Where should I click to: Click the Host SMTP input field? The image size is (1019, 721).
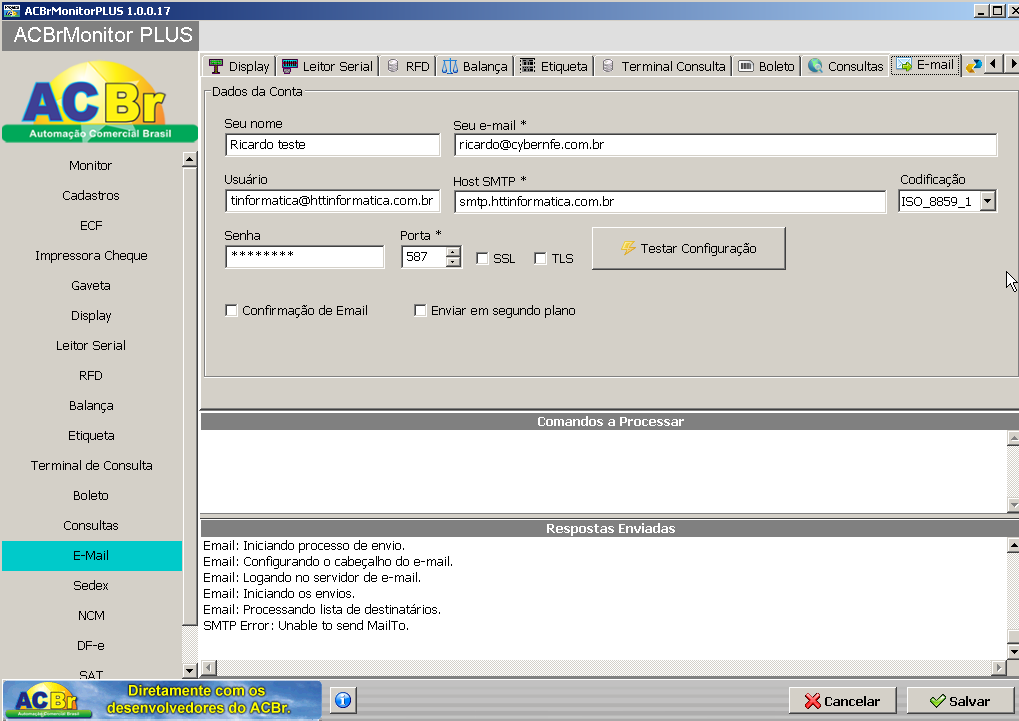(669, 202)
